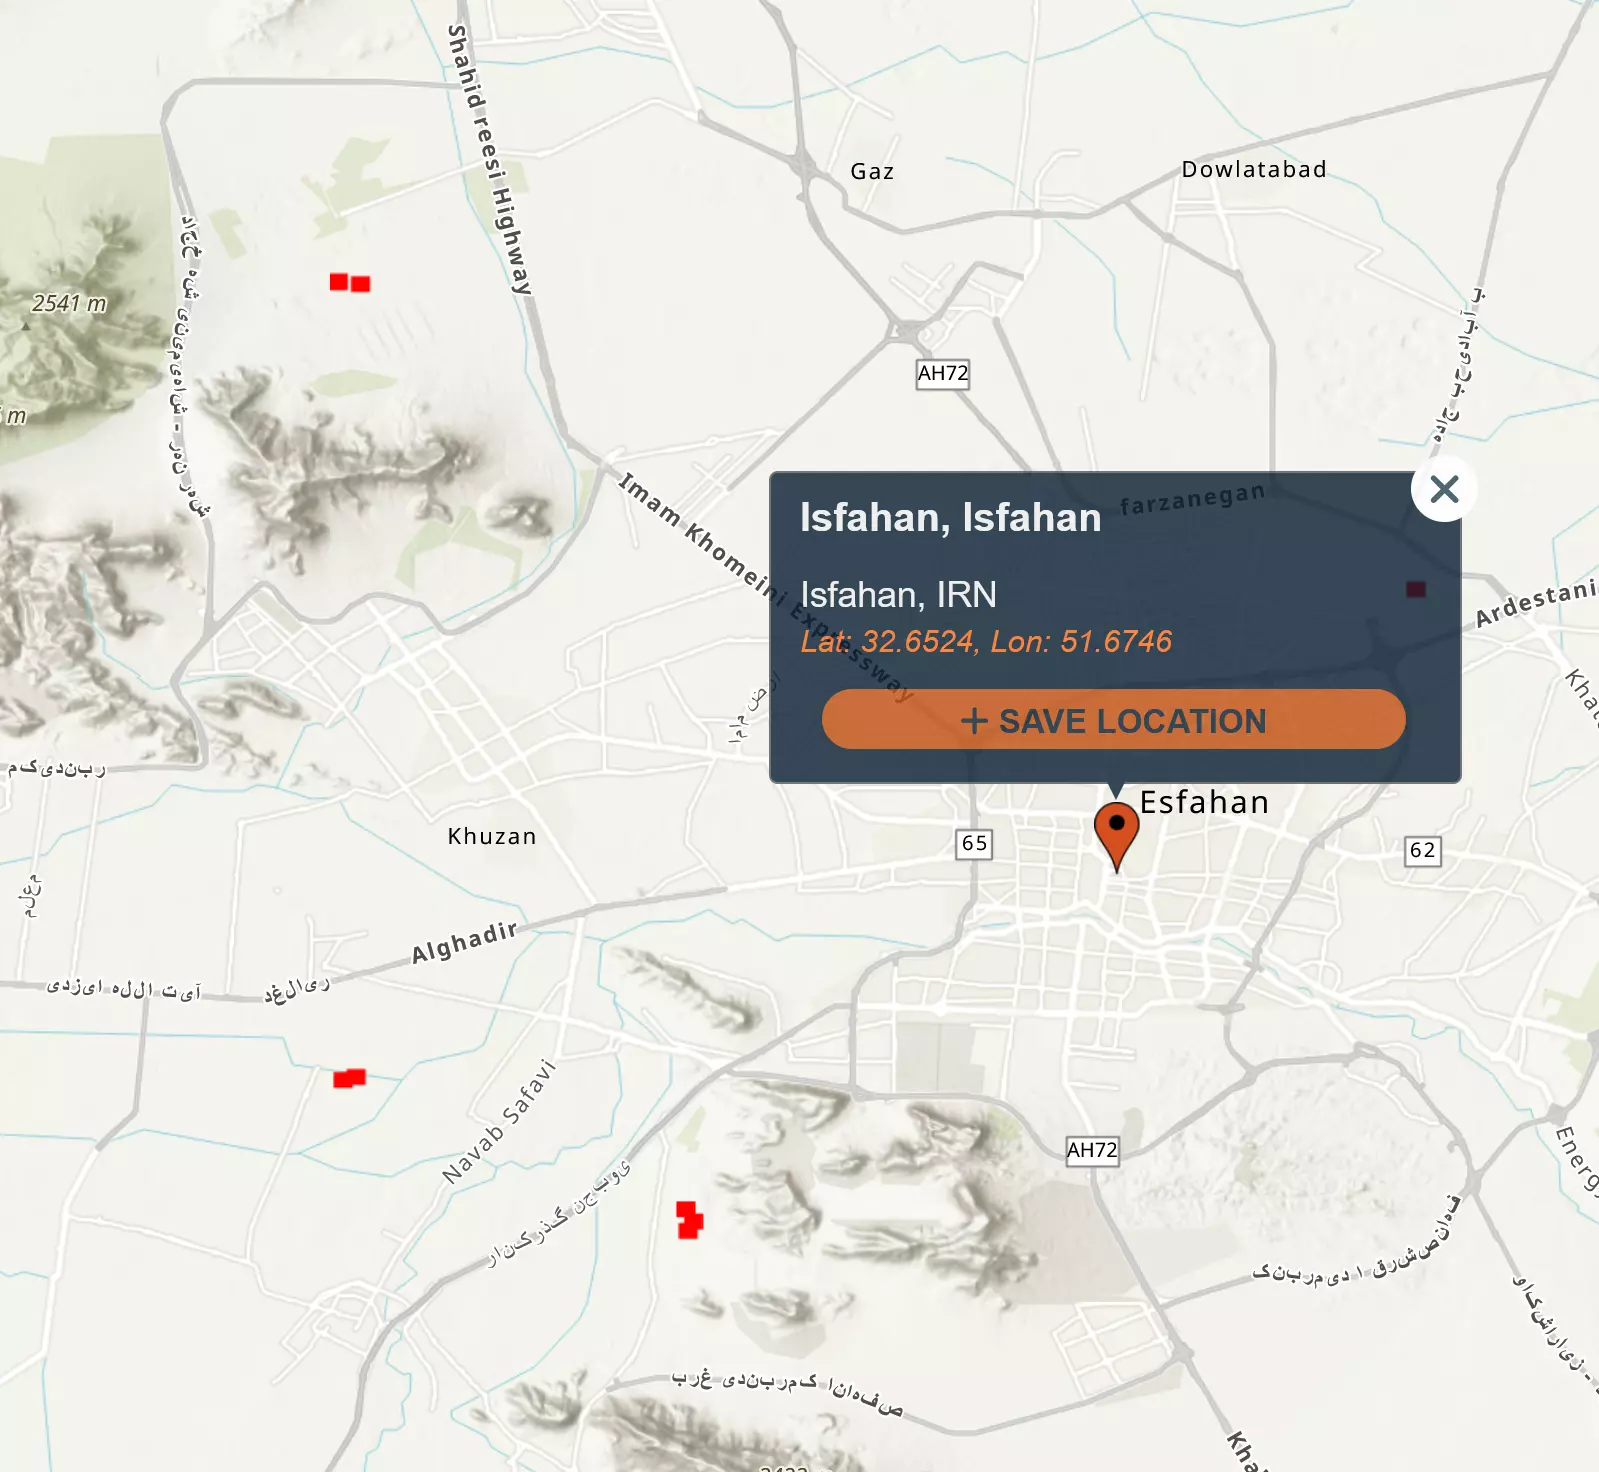The image size is (1599, 1472).
Task: Click the farzanegan label in popup header
Action: coord(1193,498)
